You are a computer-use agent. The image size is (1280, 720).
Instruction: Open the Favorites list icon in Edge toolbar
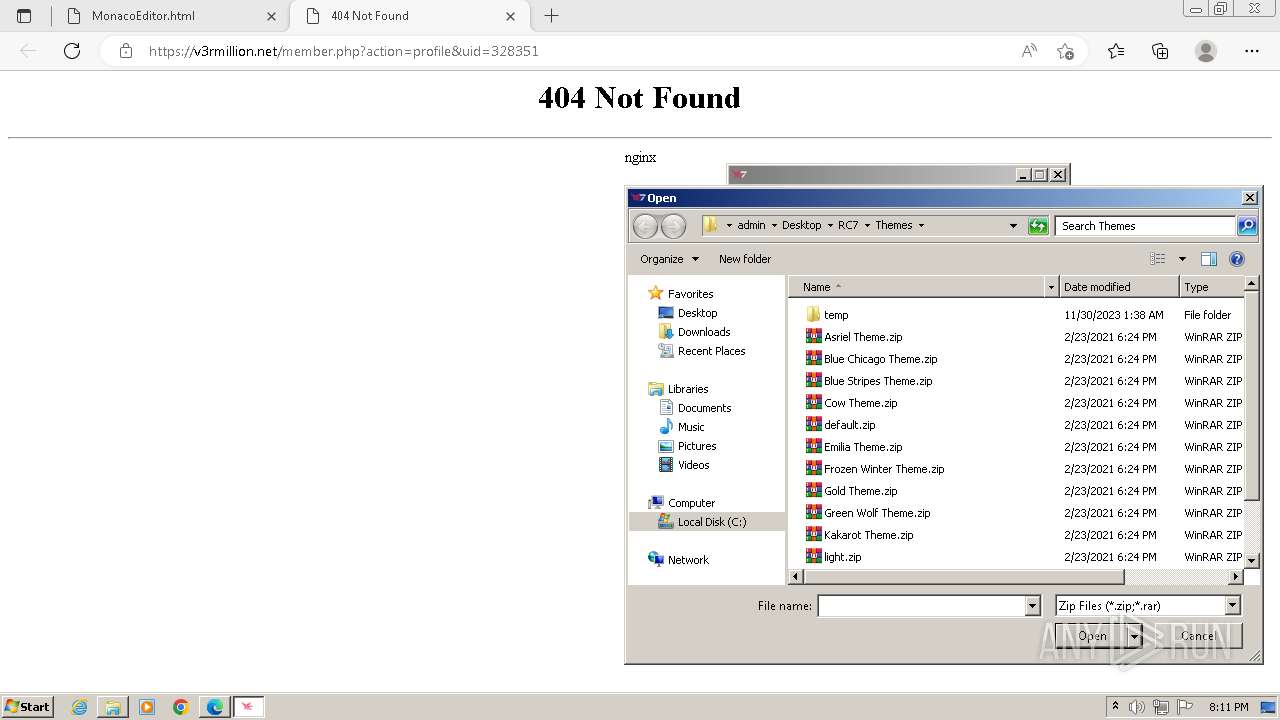[x=1116, y=51]
